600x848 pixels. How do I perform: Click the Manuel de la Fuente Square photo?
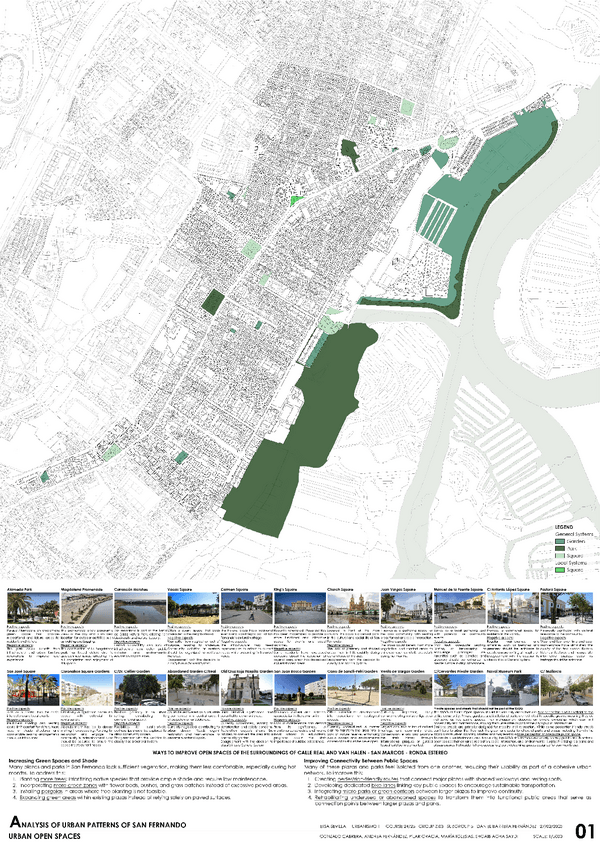pyautogui.click(x=460, y=608)
